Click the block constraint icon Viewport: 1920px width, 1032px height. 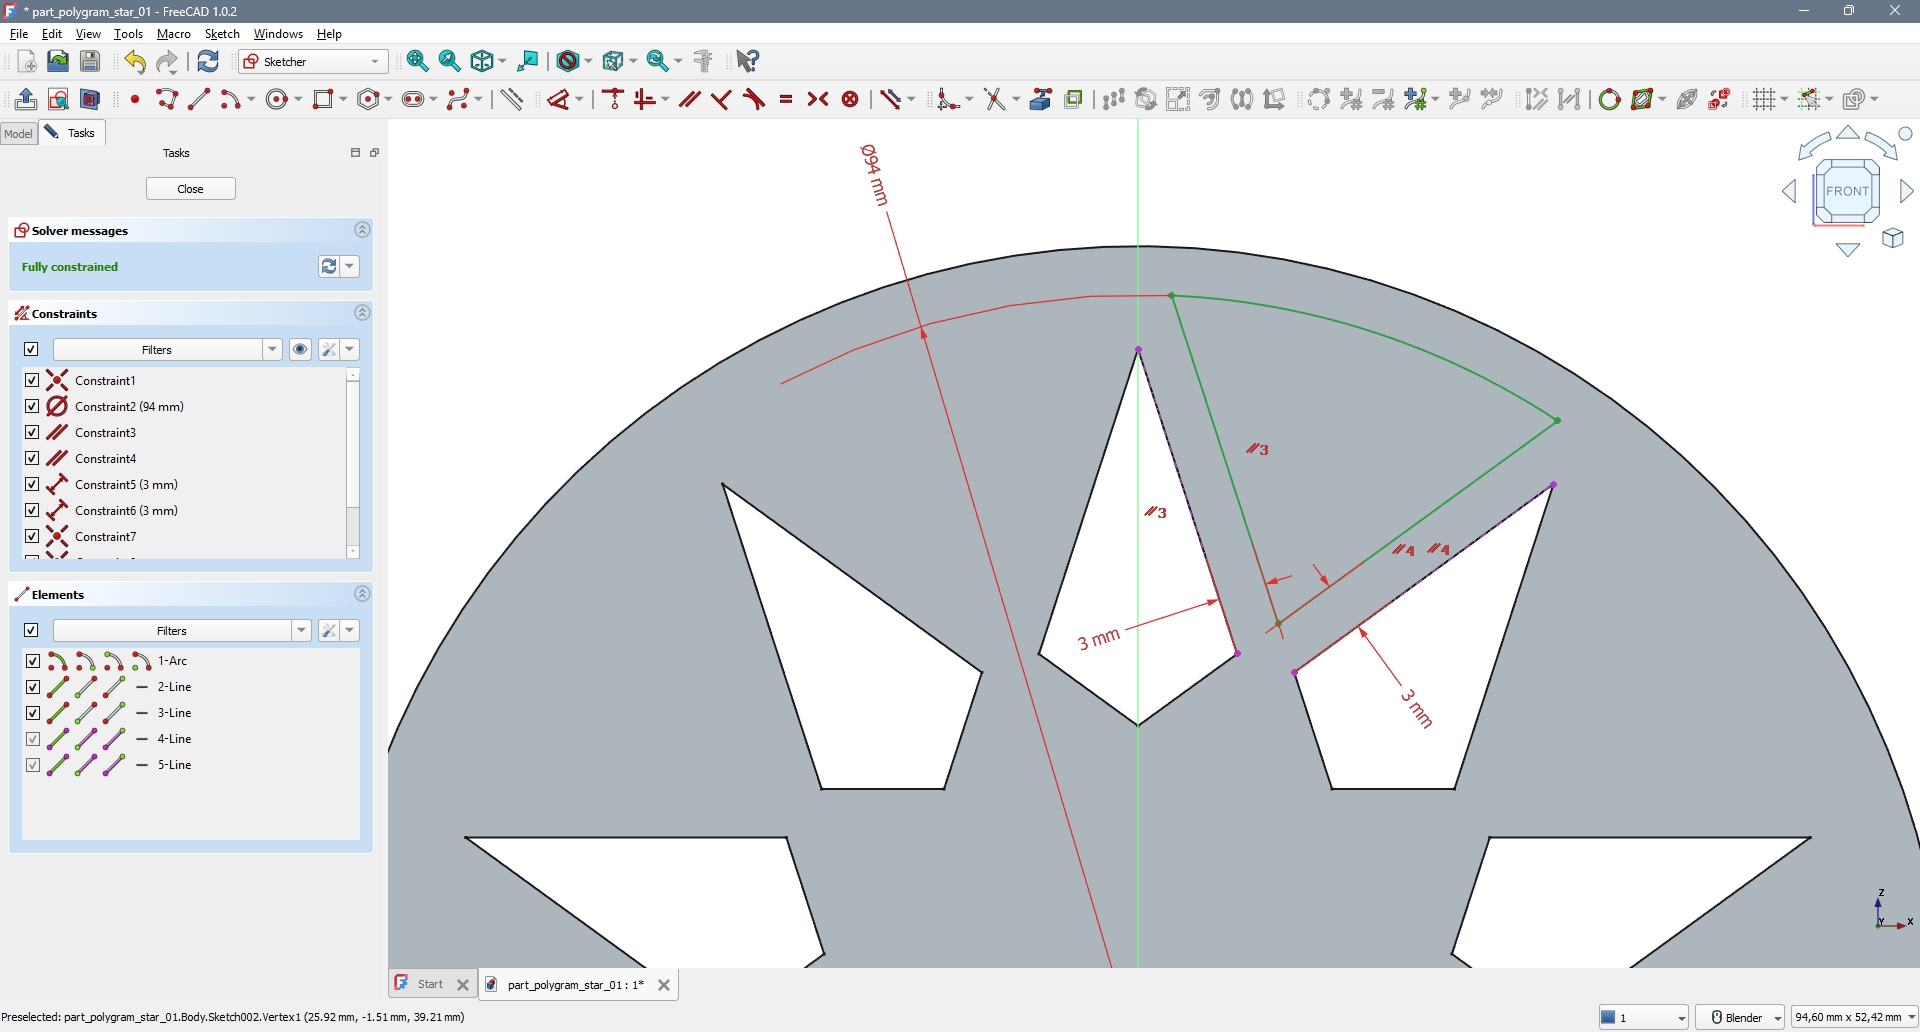[x=850, y=99]
